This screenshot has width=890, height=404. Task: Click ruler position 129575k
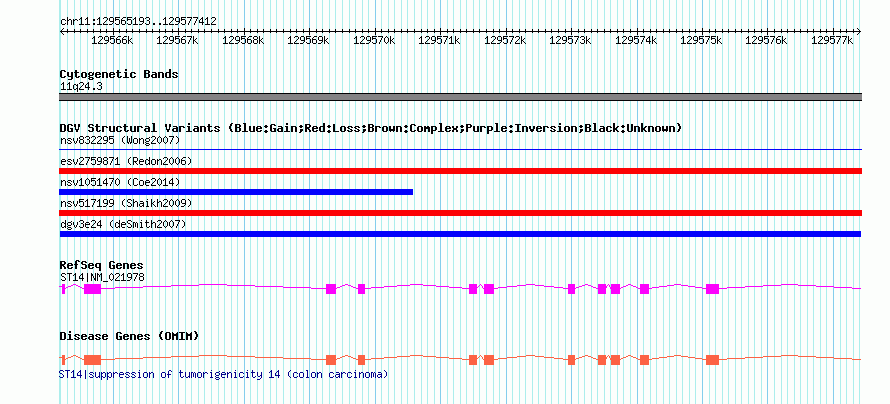point(702,40)
